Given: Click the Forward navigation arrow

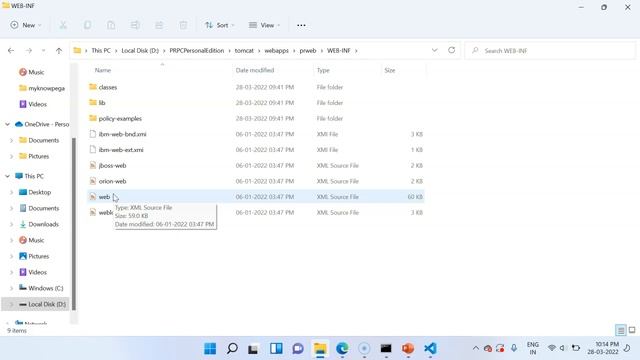Looking at the screenshot, I should 29,51.
